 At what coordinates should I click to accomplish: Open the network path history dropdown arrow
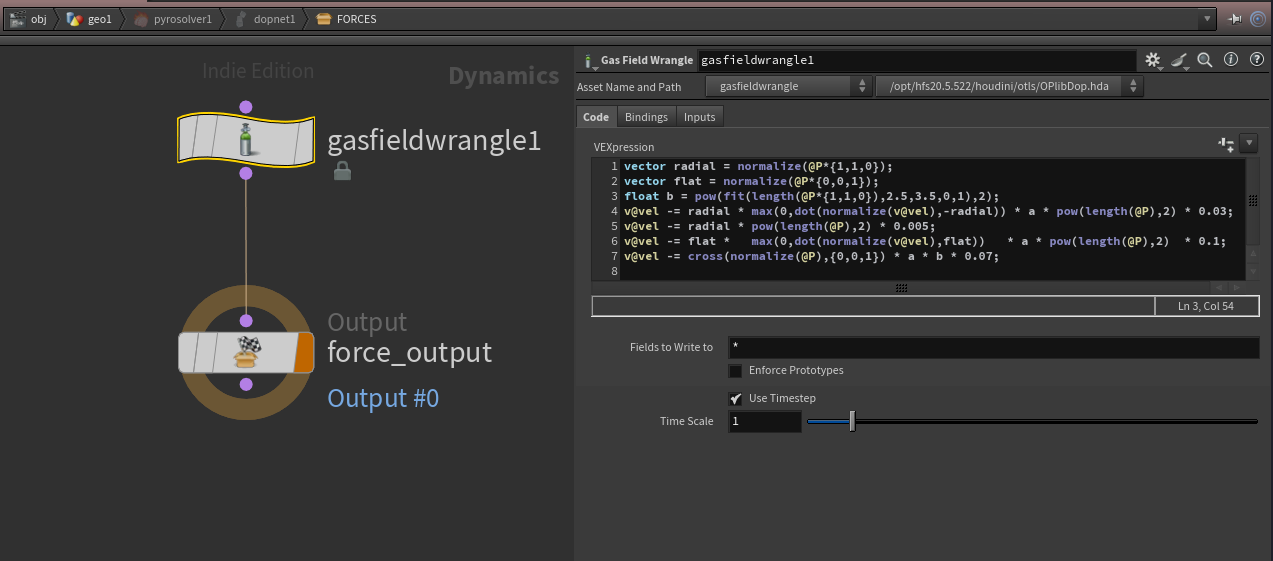point(1207,19)
